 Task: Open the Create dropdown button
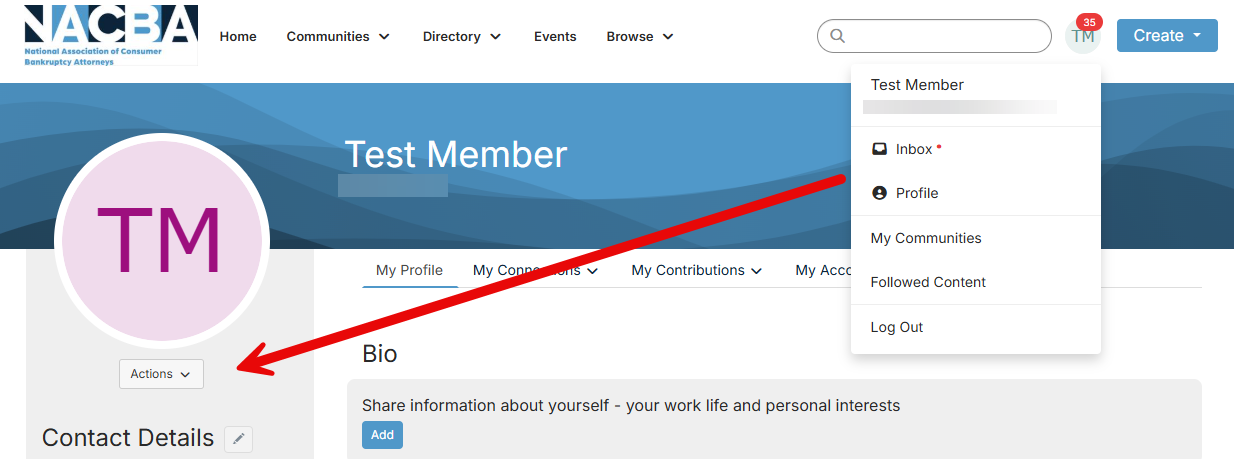[1167, 36]
